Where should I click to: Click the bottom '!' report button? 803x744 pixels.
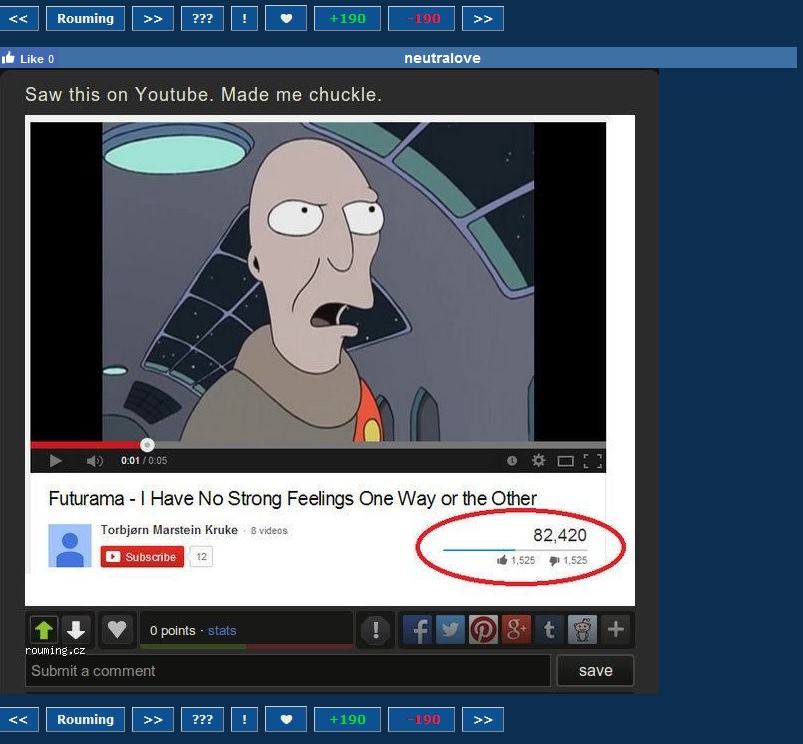(244, 720)
